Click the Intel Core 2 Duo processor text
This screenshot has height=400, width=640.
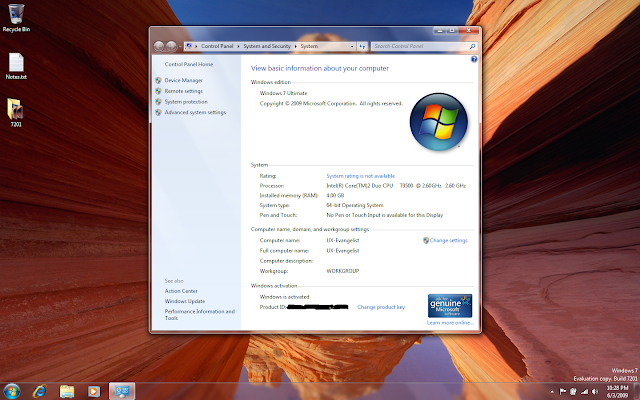click(396, 186)
